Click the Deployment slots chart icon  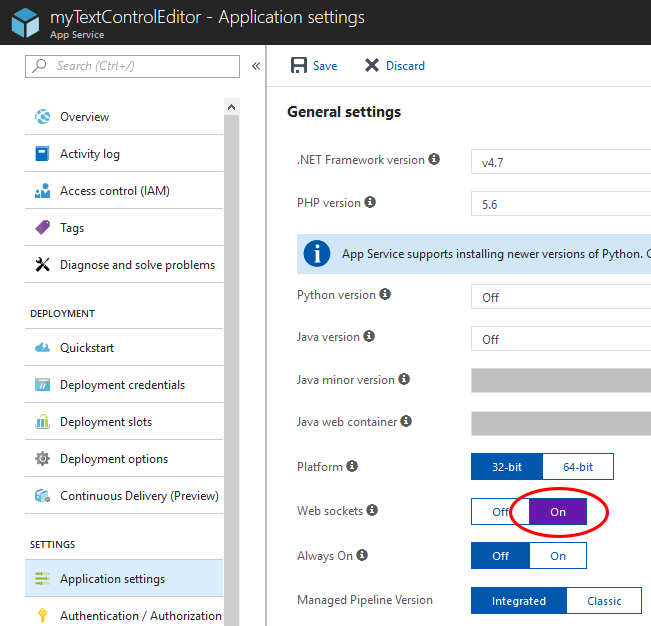42,421
